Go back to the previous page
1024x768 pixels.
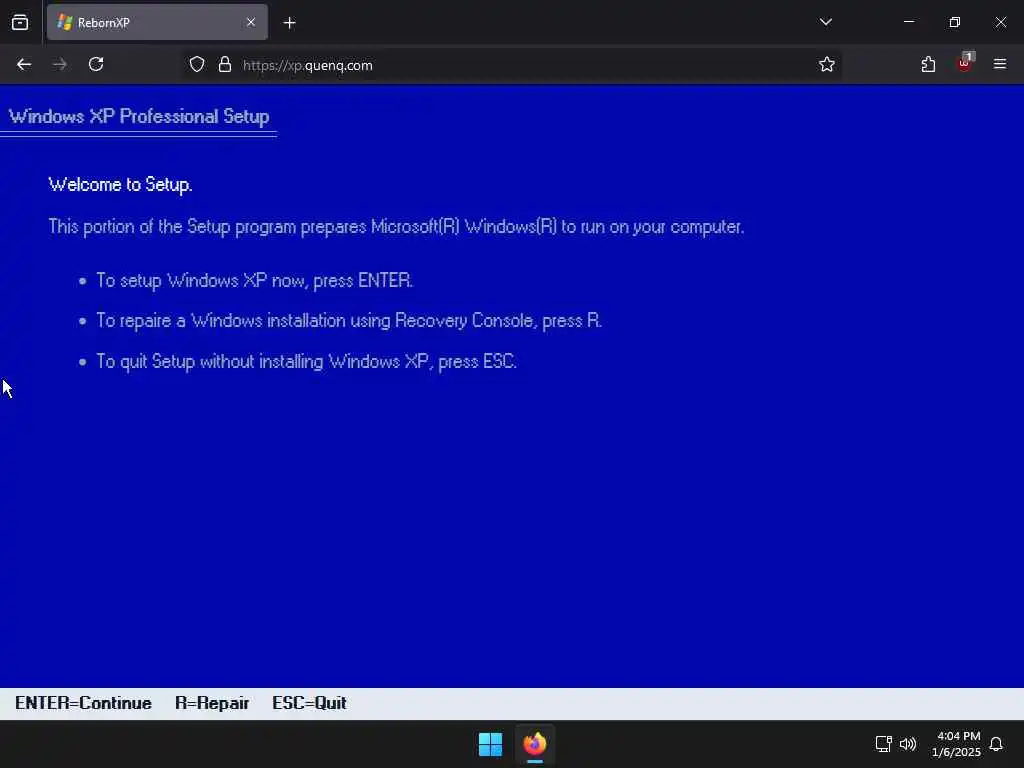(x=24, y=64)
